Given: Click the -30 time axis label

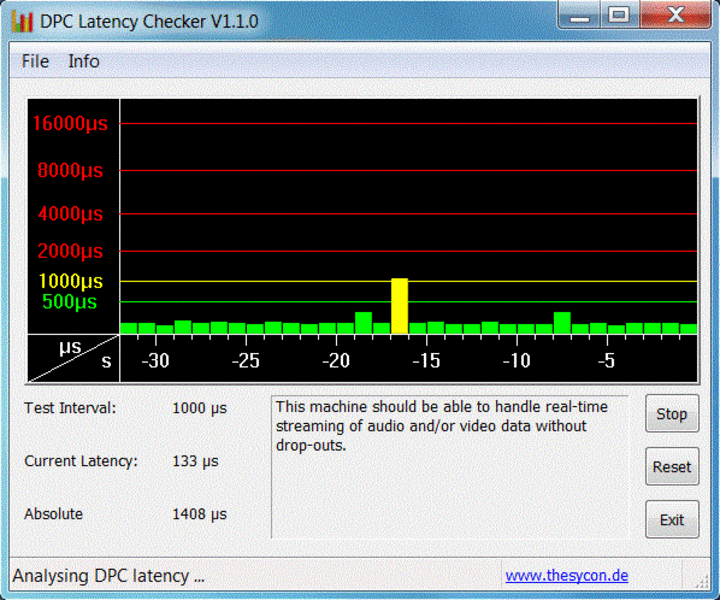Looking at the screenshot, I should [x=156, y=361].
